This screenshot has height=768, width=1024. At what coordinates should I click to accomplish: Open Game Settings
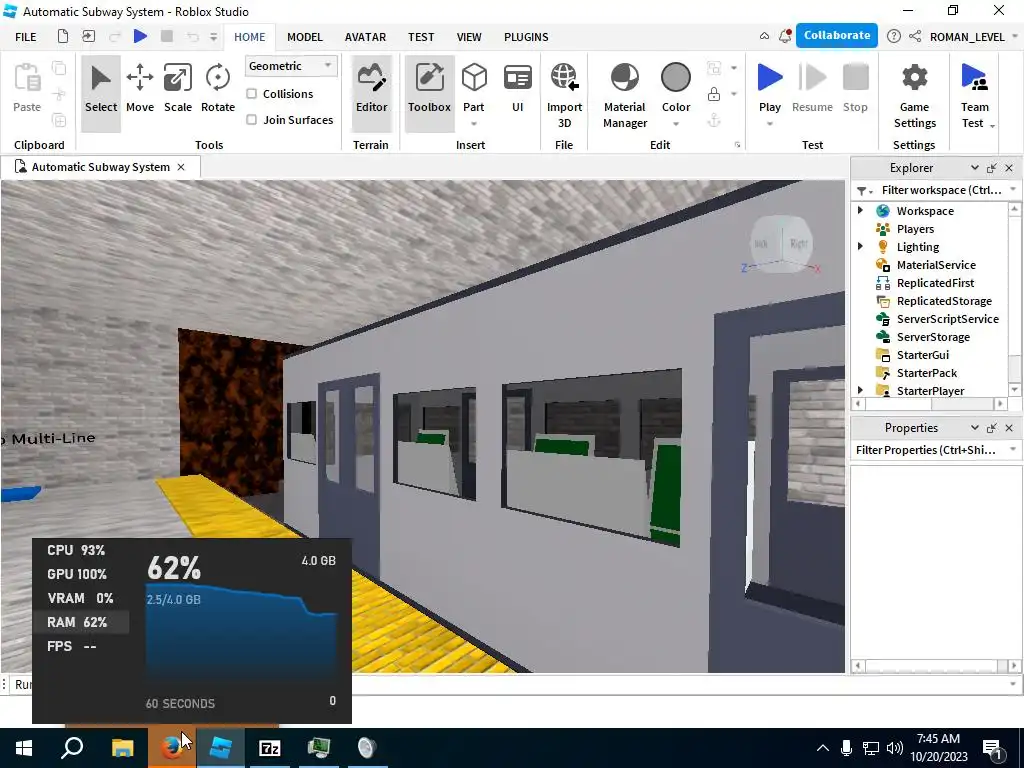point(914,95)
